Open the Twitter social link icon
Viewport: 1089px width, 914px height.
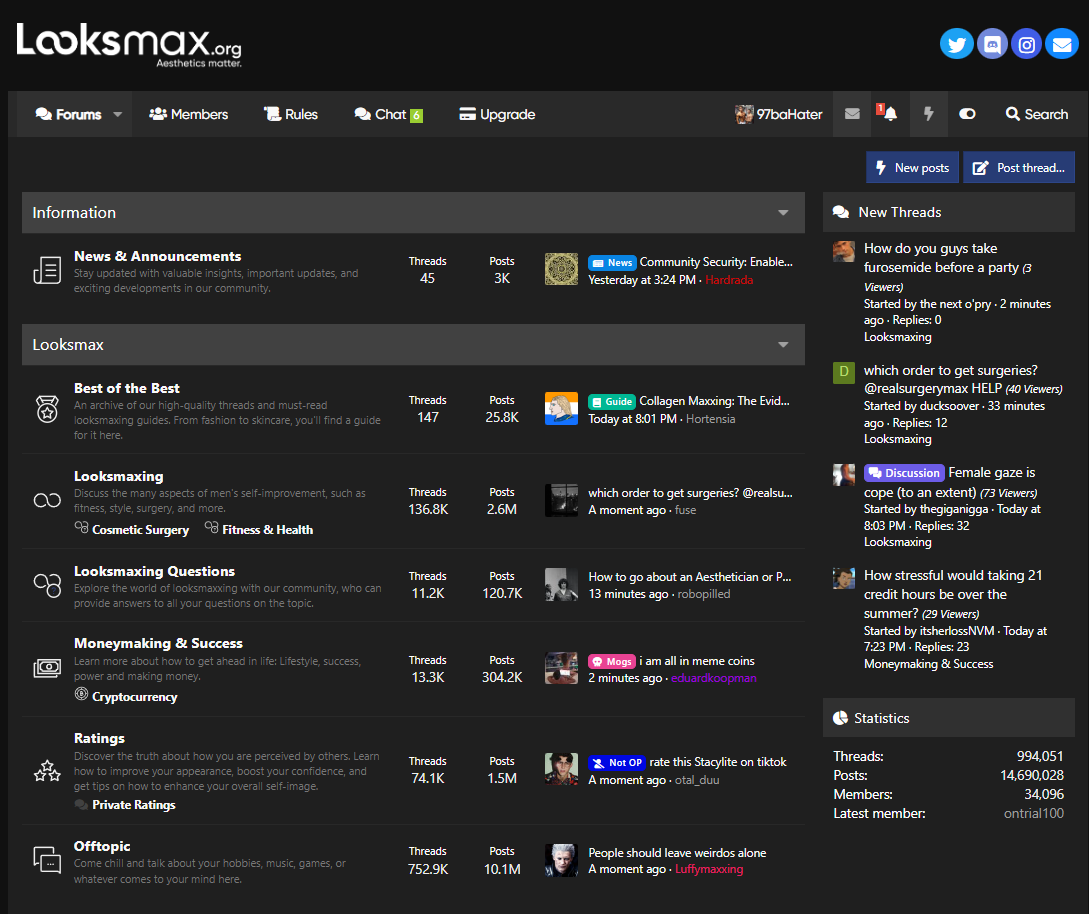tap(956, 44)
